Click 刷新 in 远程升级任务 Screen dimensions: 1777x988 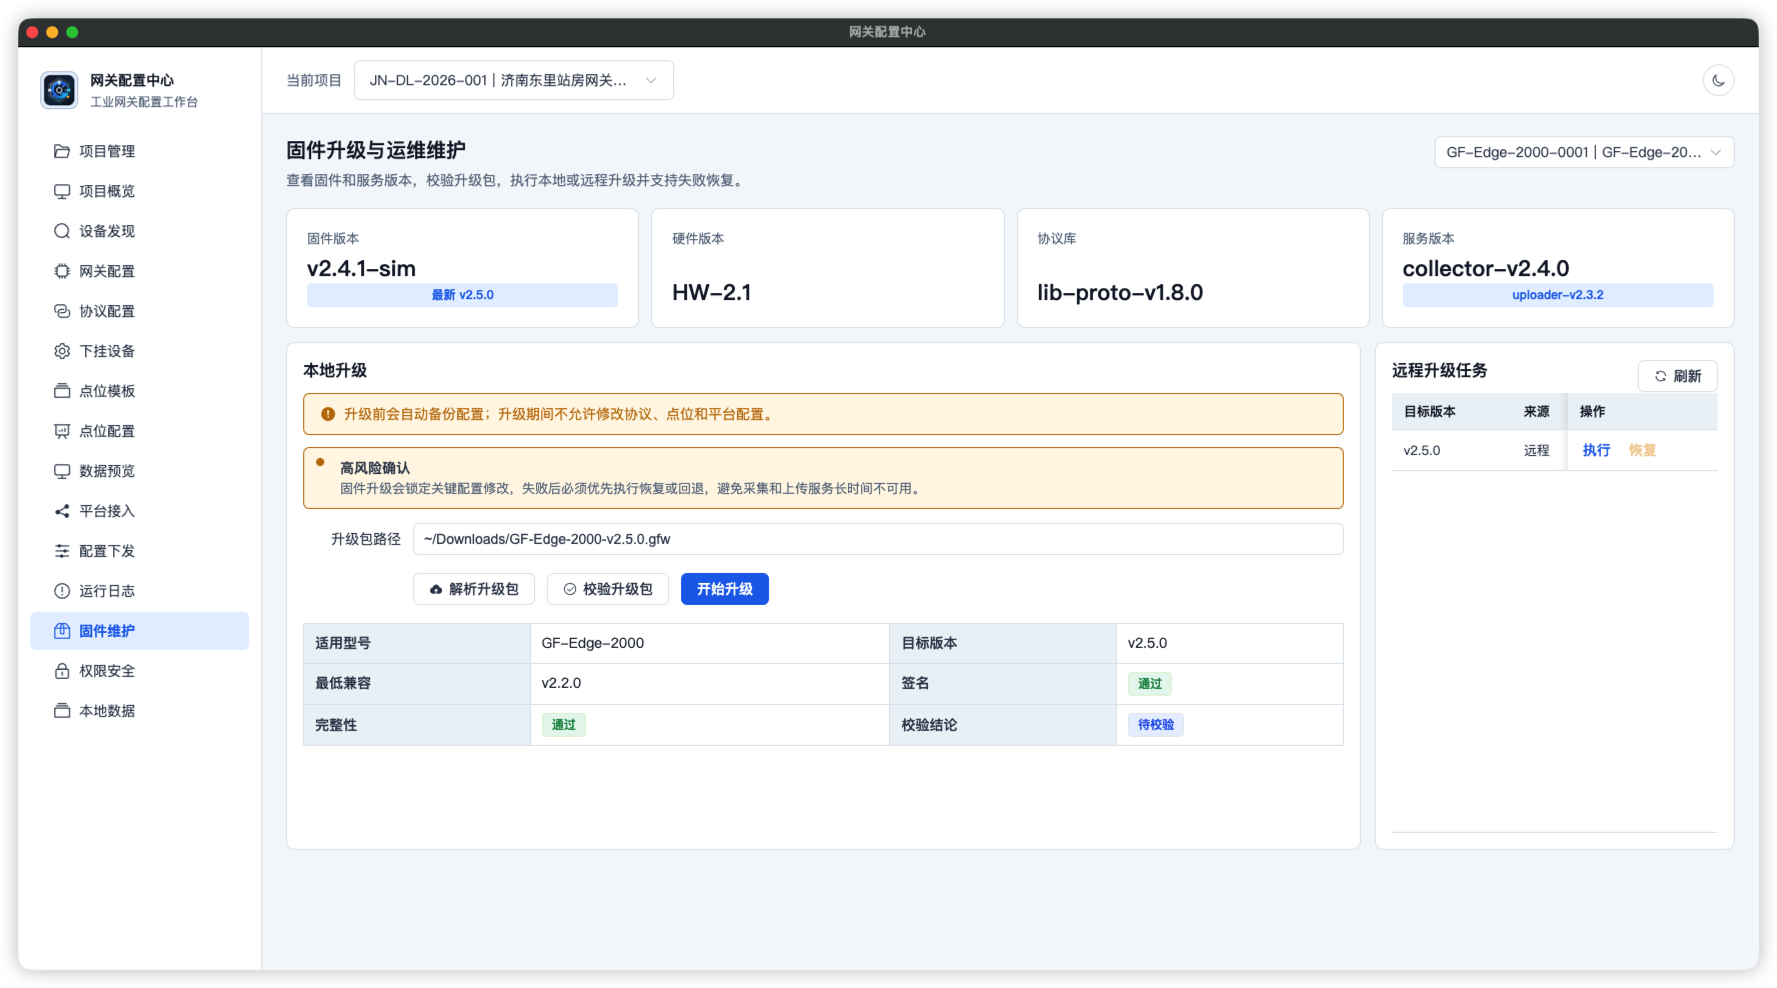click(1678, 376)
